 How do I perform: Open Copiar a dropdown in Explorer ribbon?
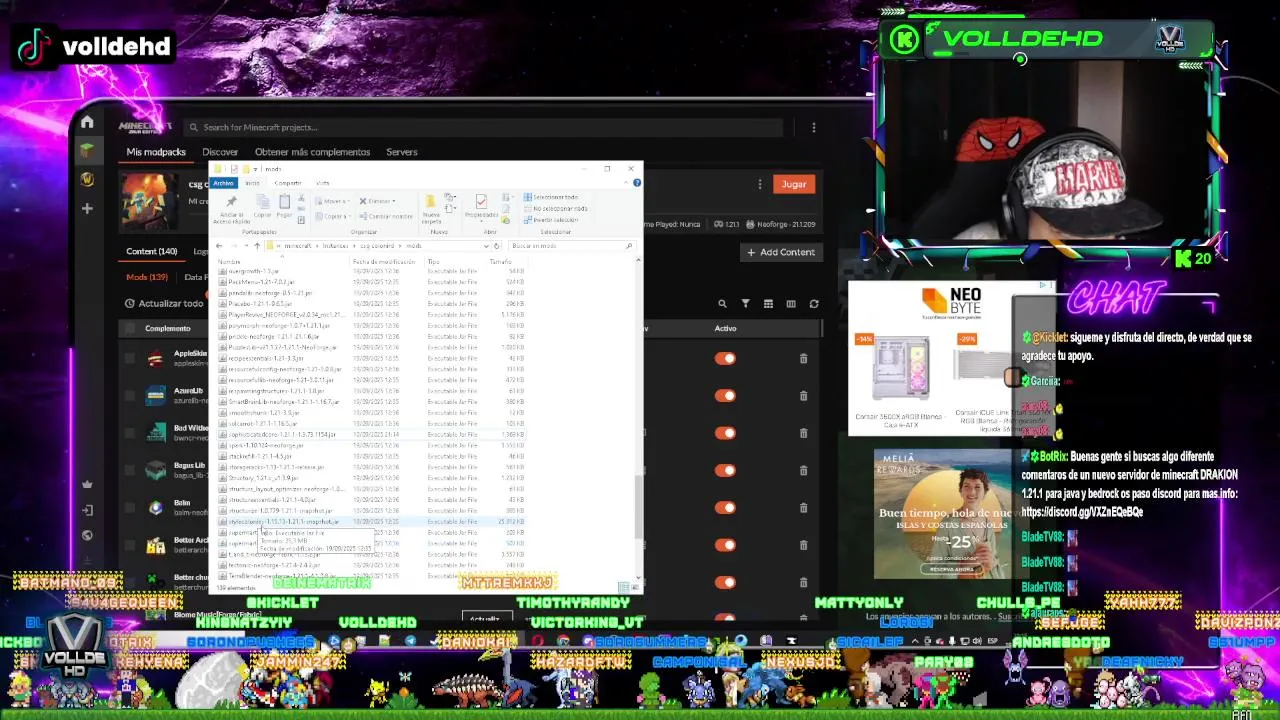tap(333, 216)
